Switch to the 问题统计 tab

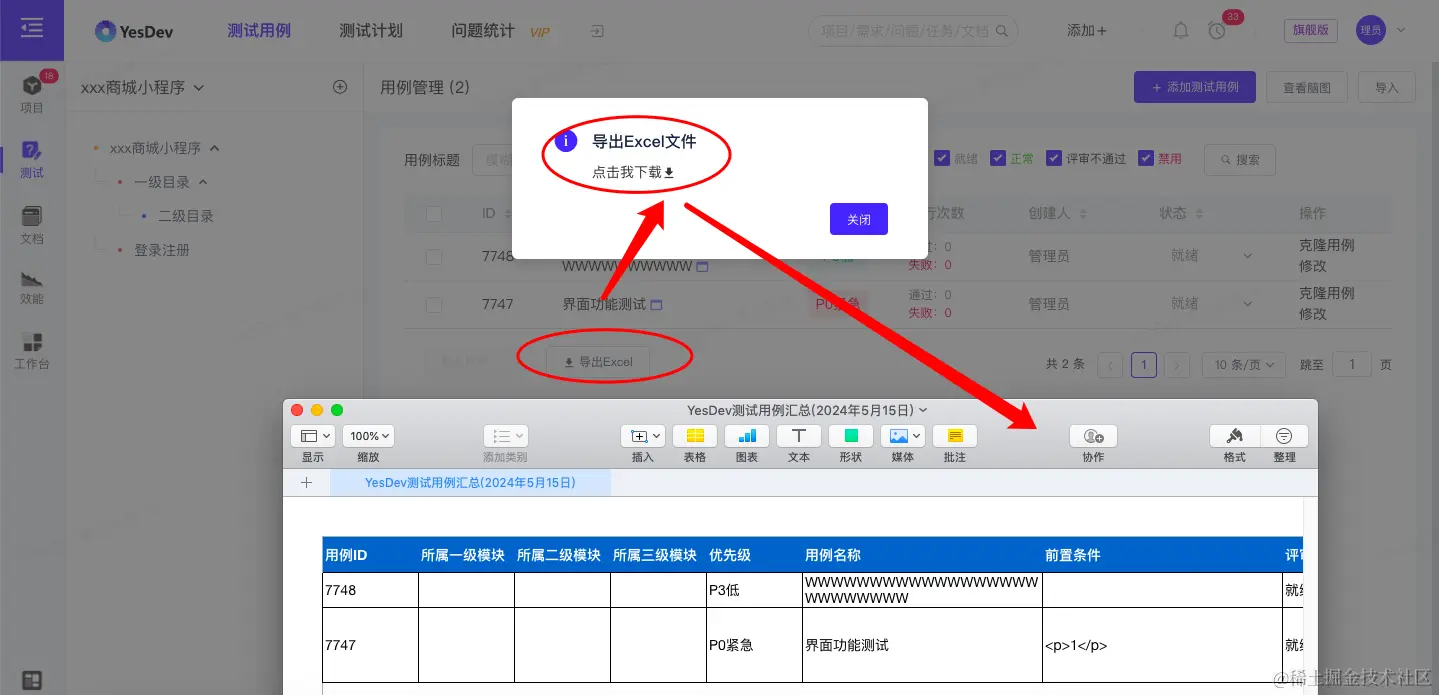483,31
